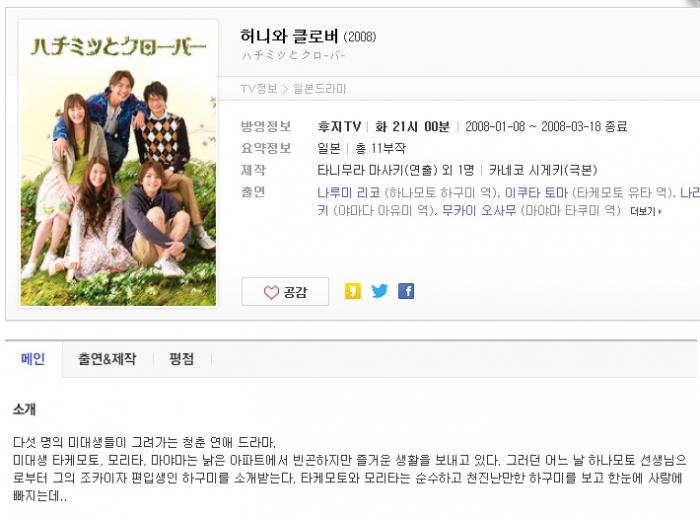Switch to the 출연&제작 tab
The width and height of the screenshot is (700, 519).
pos(107,359)
